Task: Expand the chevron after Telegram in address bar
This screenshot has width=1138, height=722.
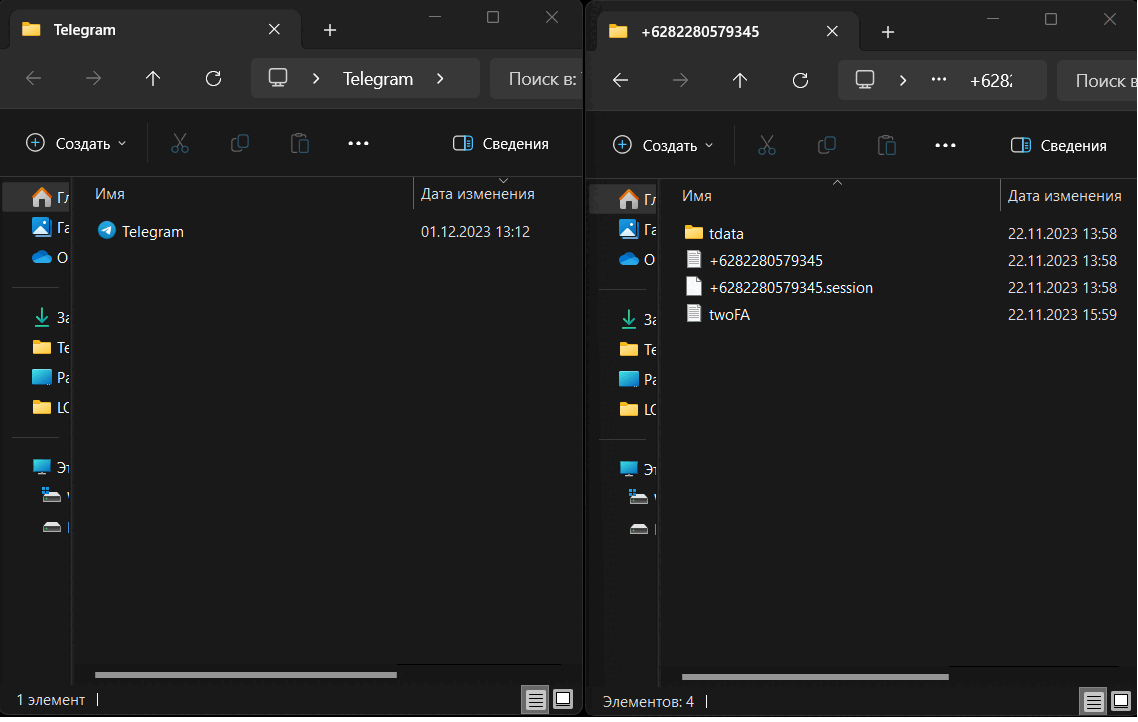Action: tap(440, 79)
